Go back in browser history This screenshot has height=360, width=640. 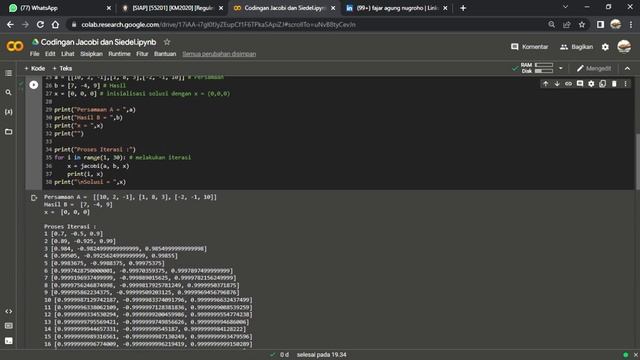click(10, 24)
